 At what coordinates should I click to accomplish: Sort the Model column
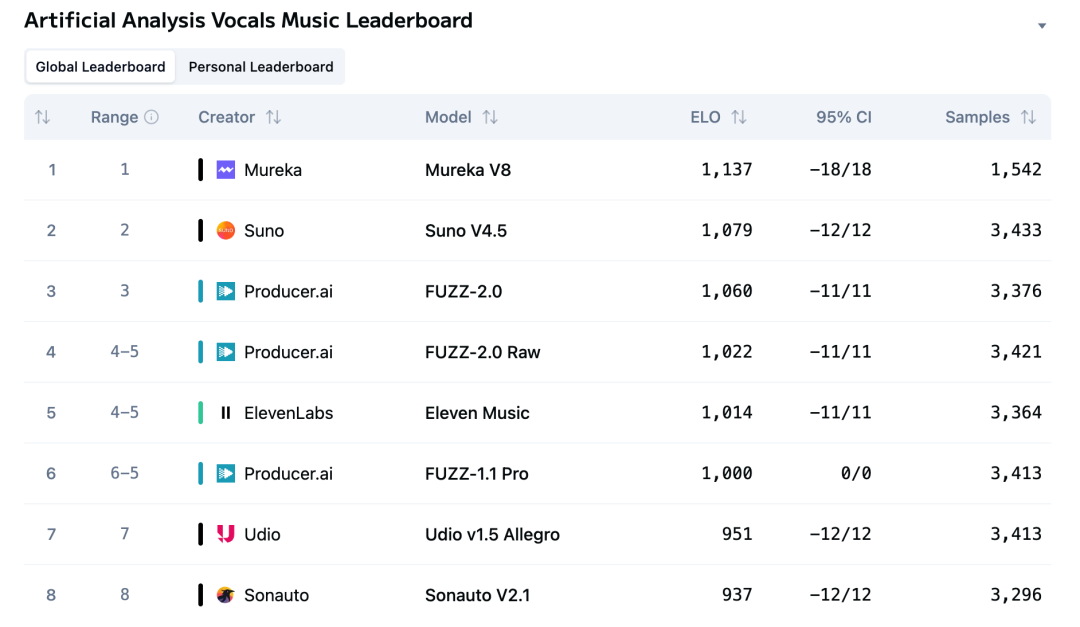[x=490, y=117]
